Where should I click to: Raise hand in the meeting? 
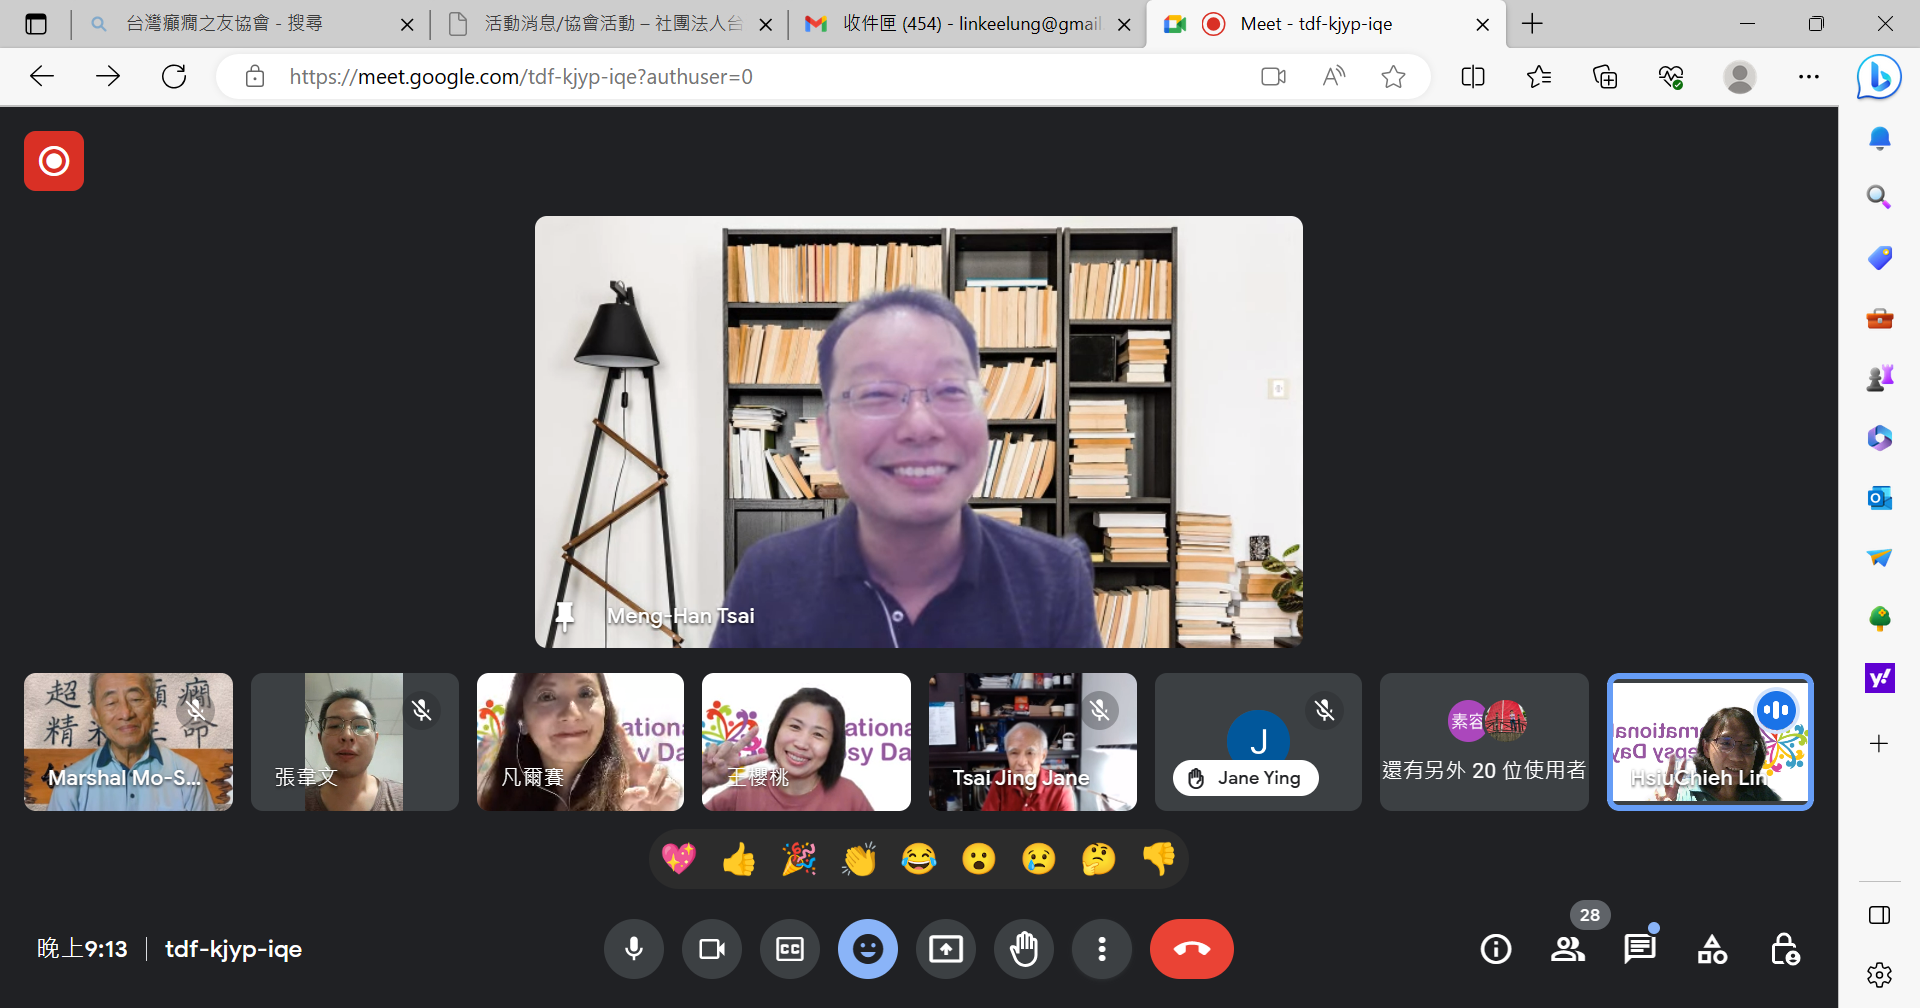[1024, 949]
